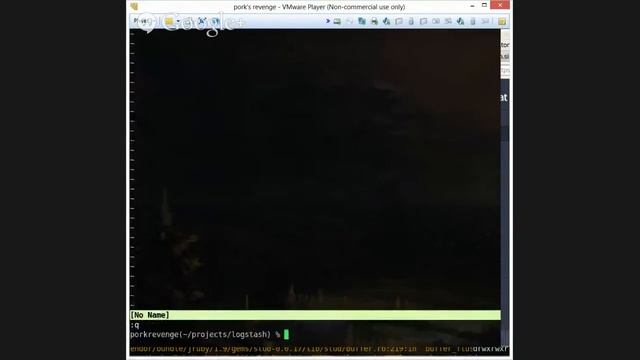Expand the power options dropdown arrow
Image resolution: width=640 pixels, height=360 pixels.
coord(178,21)
